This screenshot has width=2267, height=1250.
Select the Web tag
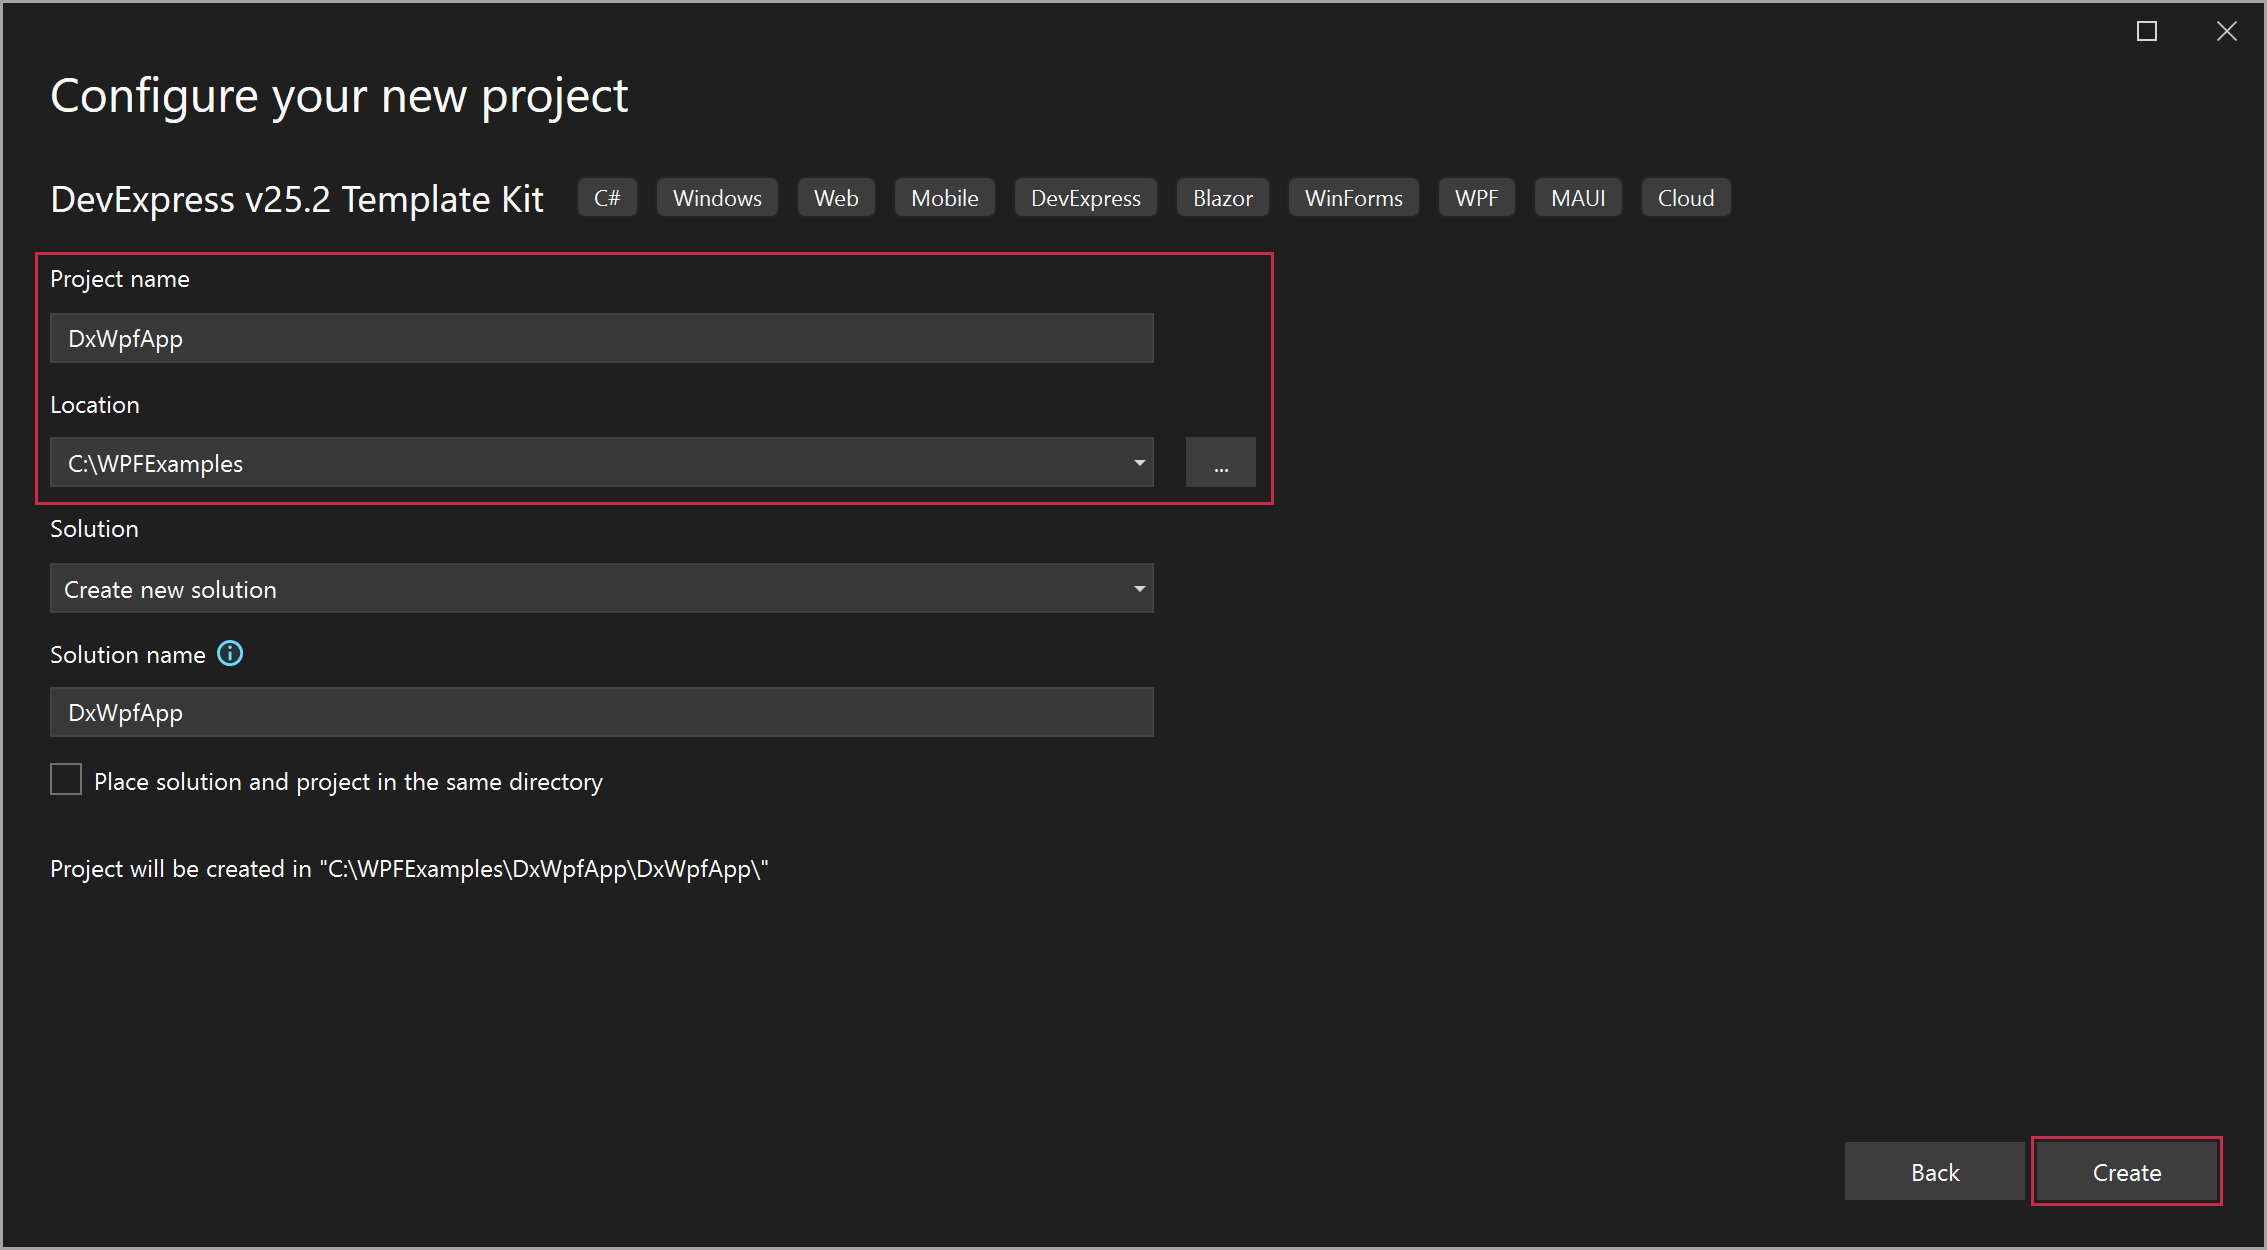(835, 197)
